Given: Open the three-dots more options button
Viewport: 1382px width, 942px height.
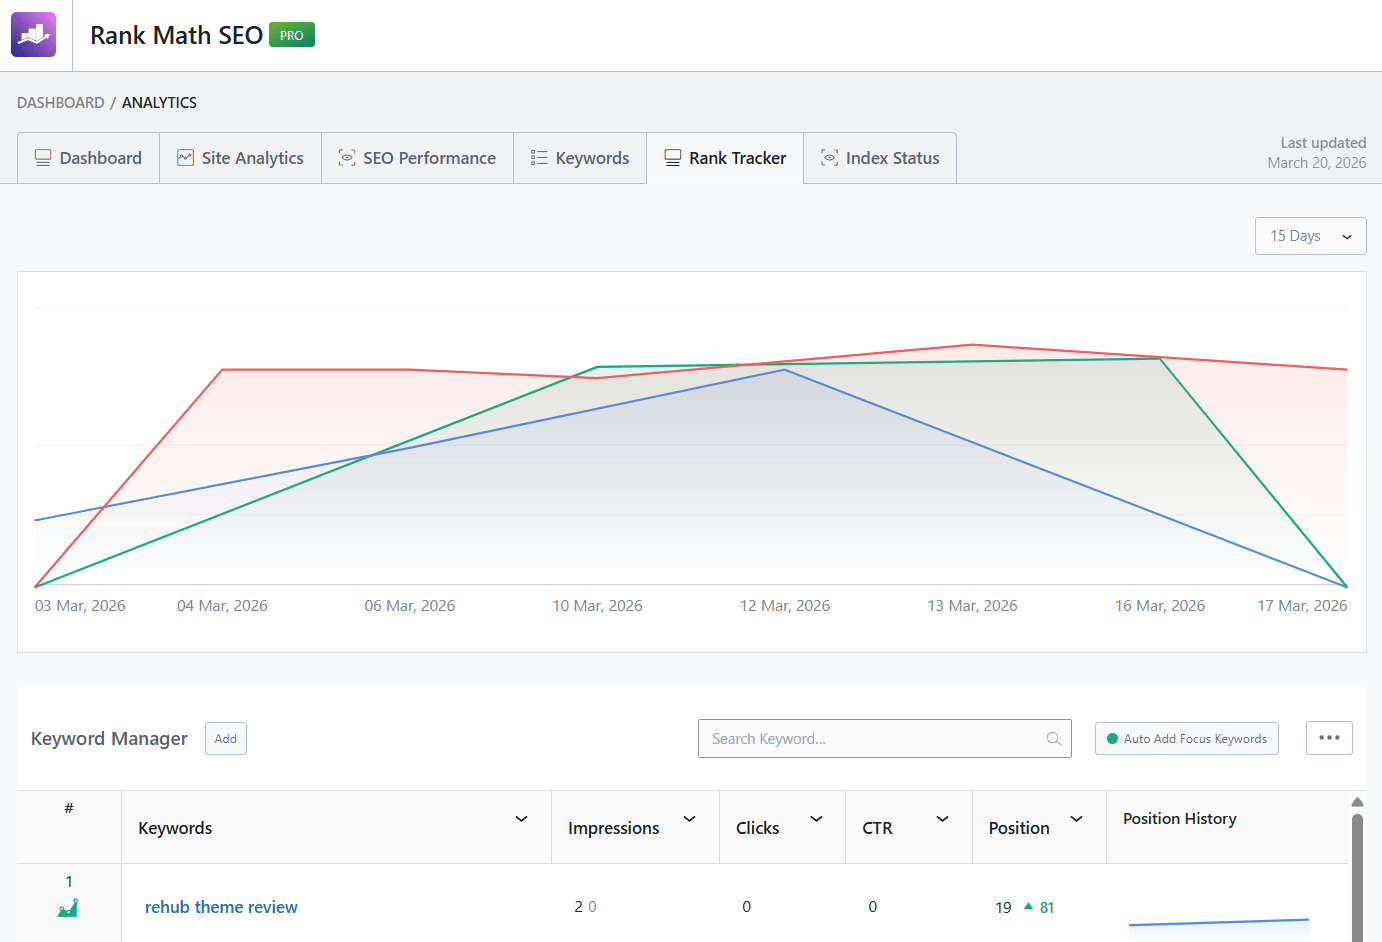Looking at the screenshot, I should (x=1329, y=738).
